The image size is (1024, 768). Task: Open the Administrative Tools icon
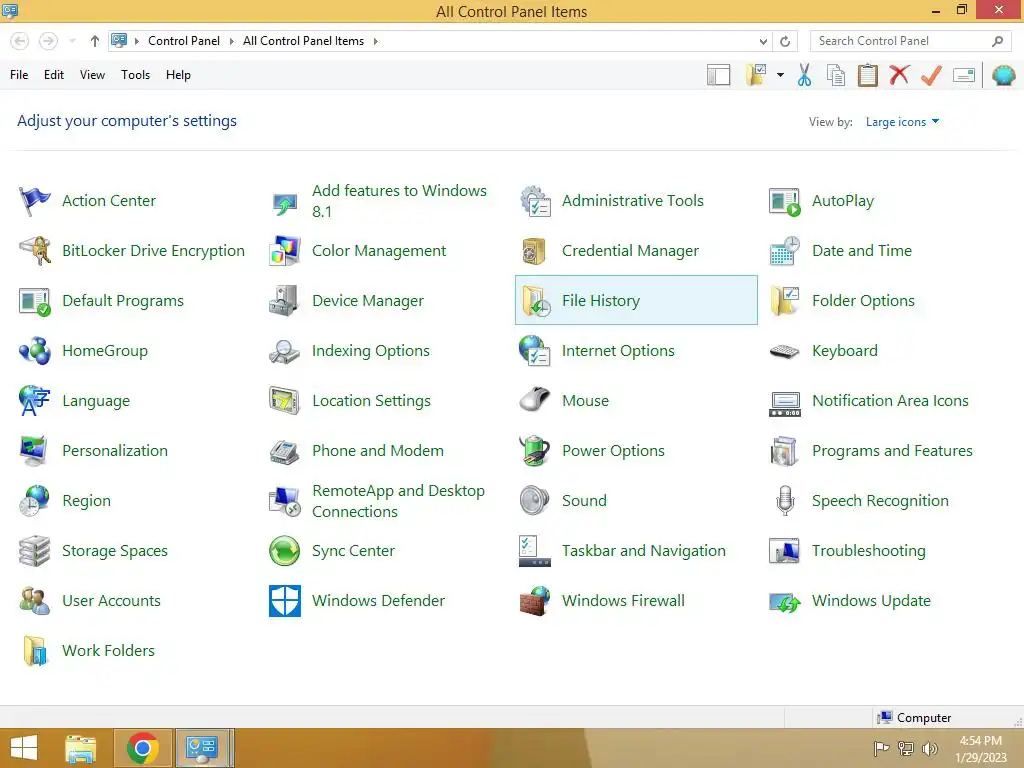click(535, 201)
